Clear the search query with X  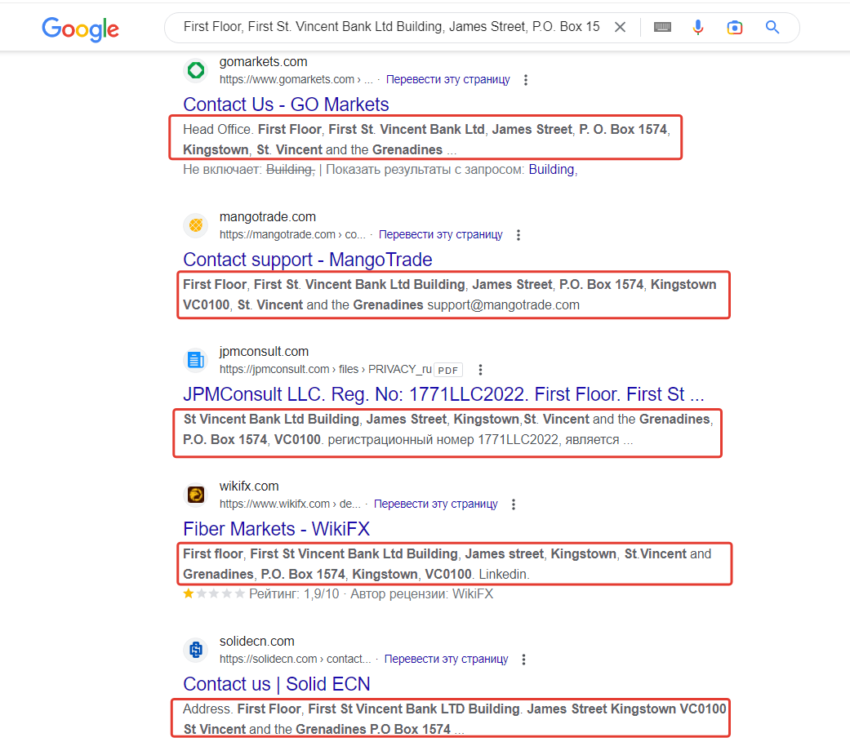pyautogui.click(x=620, y=27)
